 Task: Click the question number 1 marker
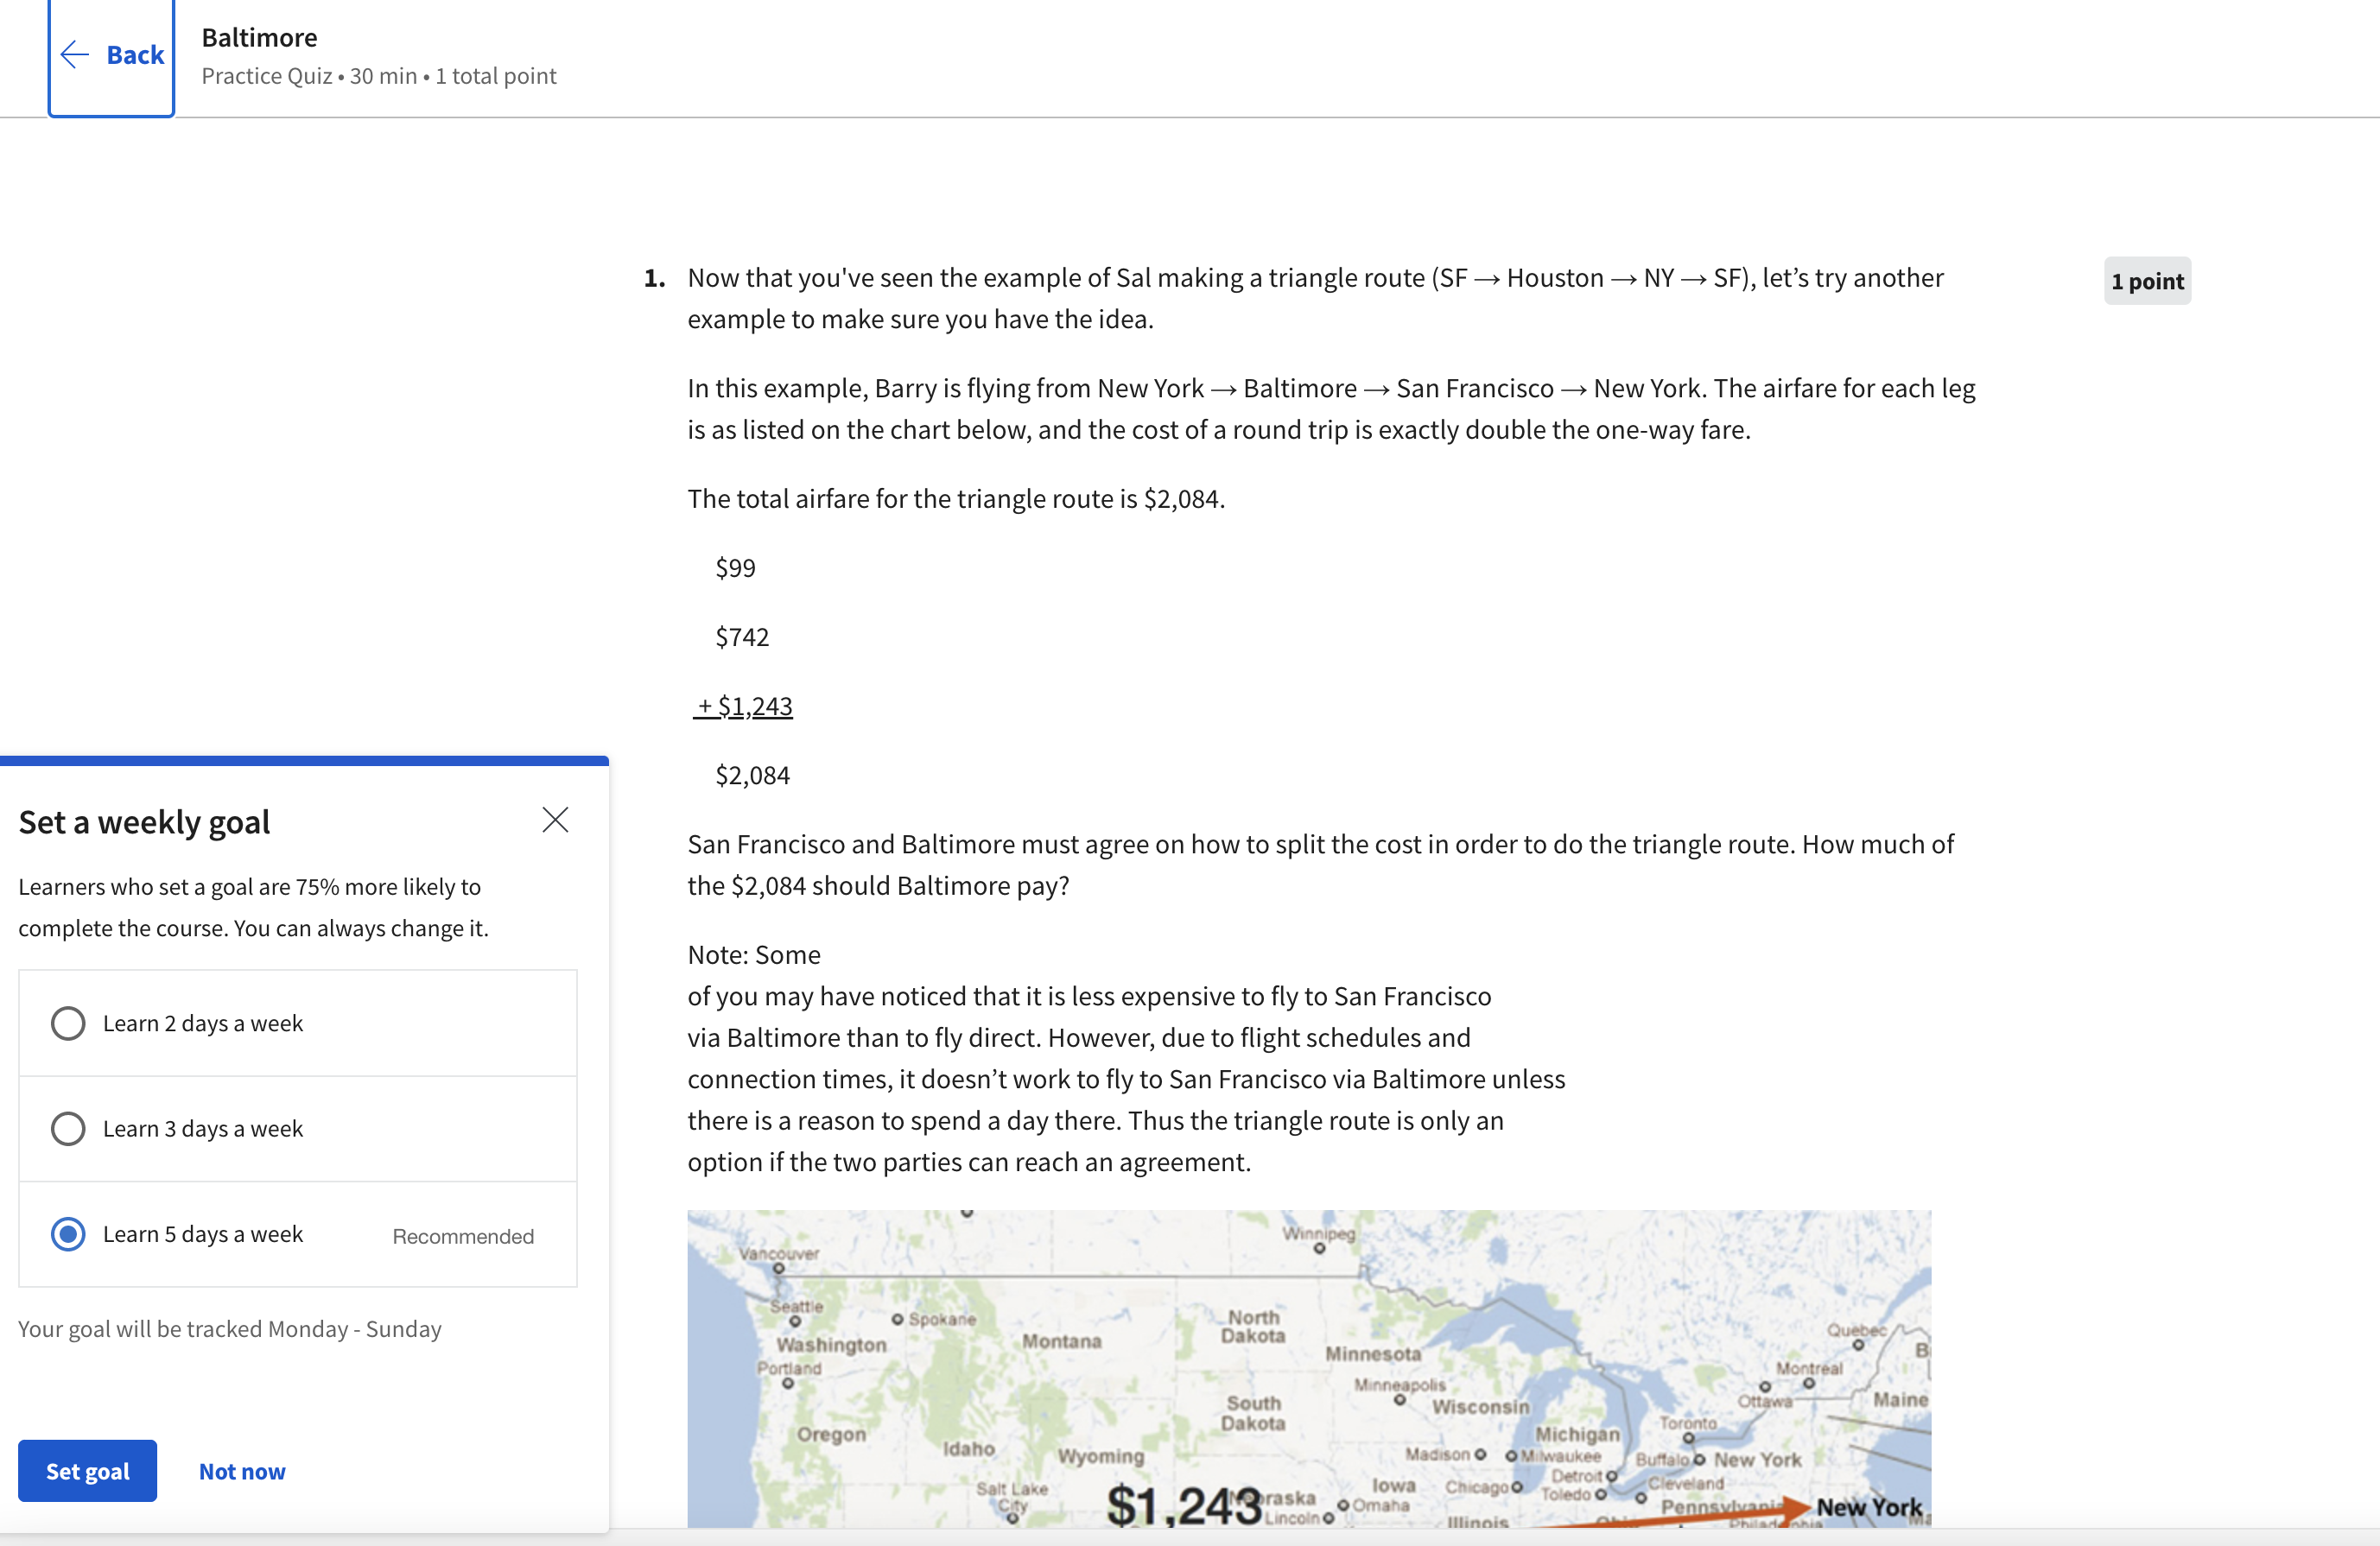coord(654,278)
